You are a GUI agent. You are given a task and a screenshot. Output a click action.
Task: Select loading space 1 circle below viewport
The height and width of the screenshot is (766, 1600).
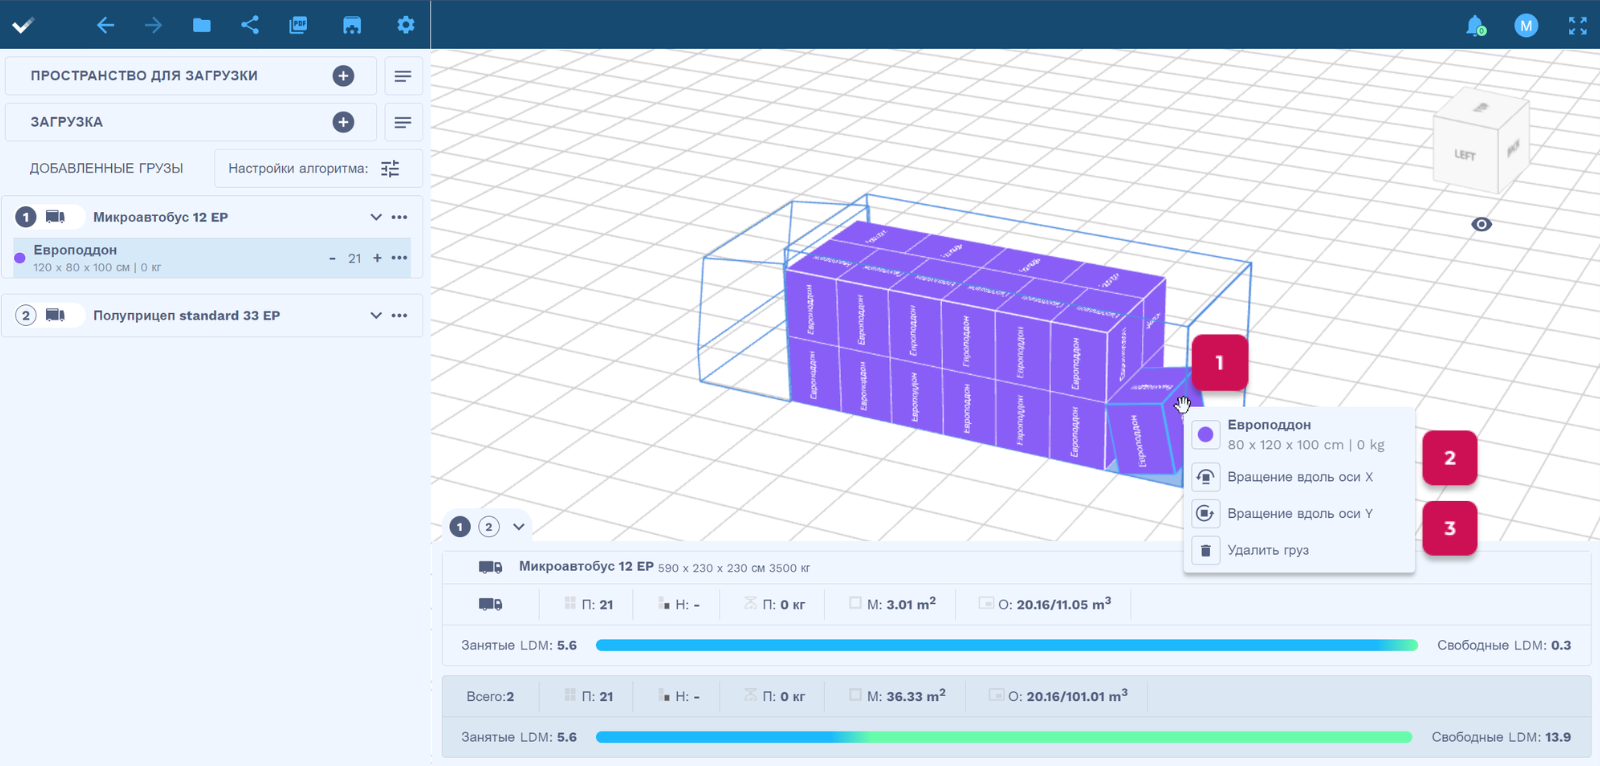[460, 527]
